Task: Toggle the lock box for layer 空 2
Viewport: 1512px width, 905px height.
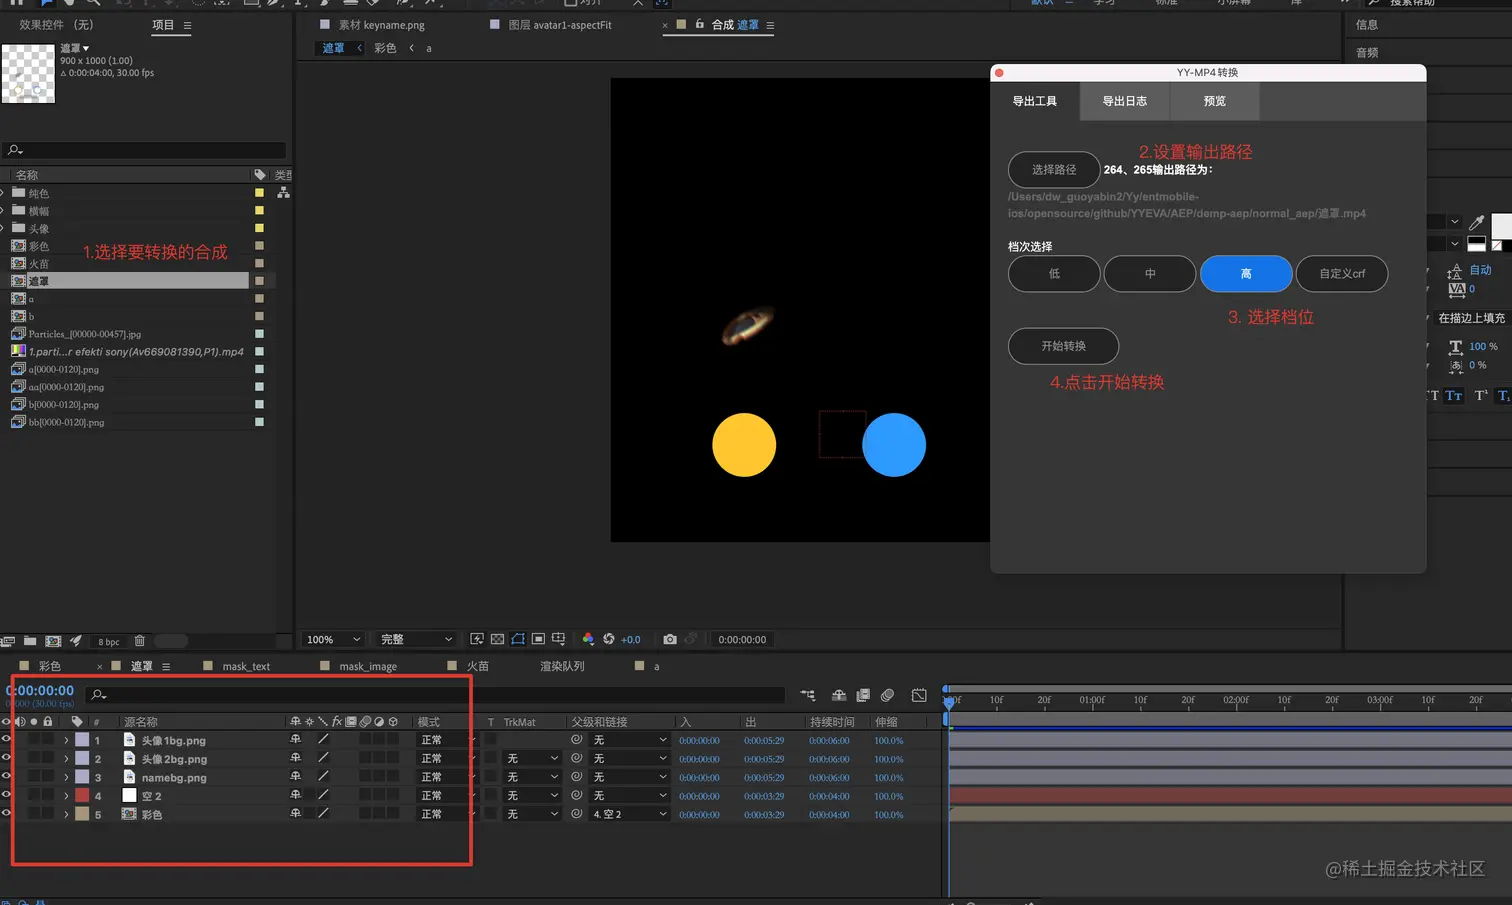Action: tap(48, 795)
